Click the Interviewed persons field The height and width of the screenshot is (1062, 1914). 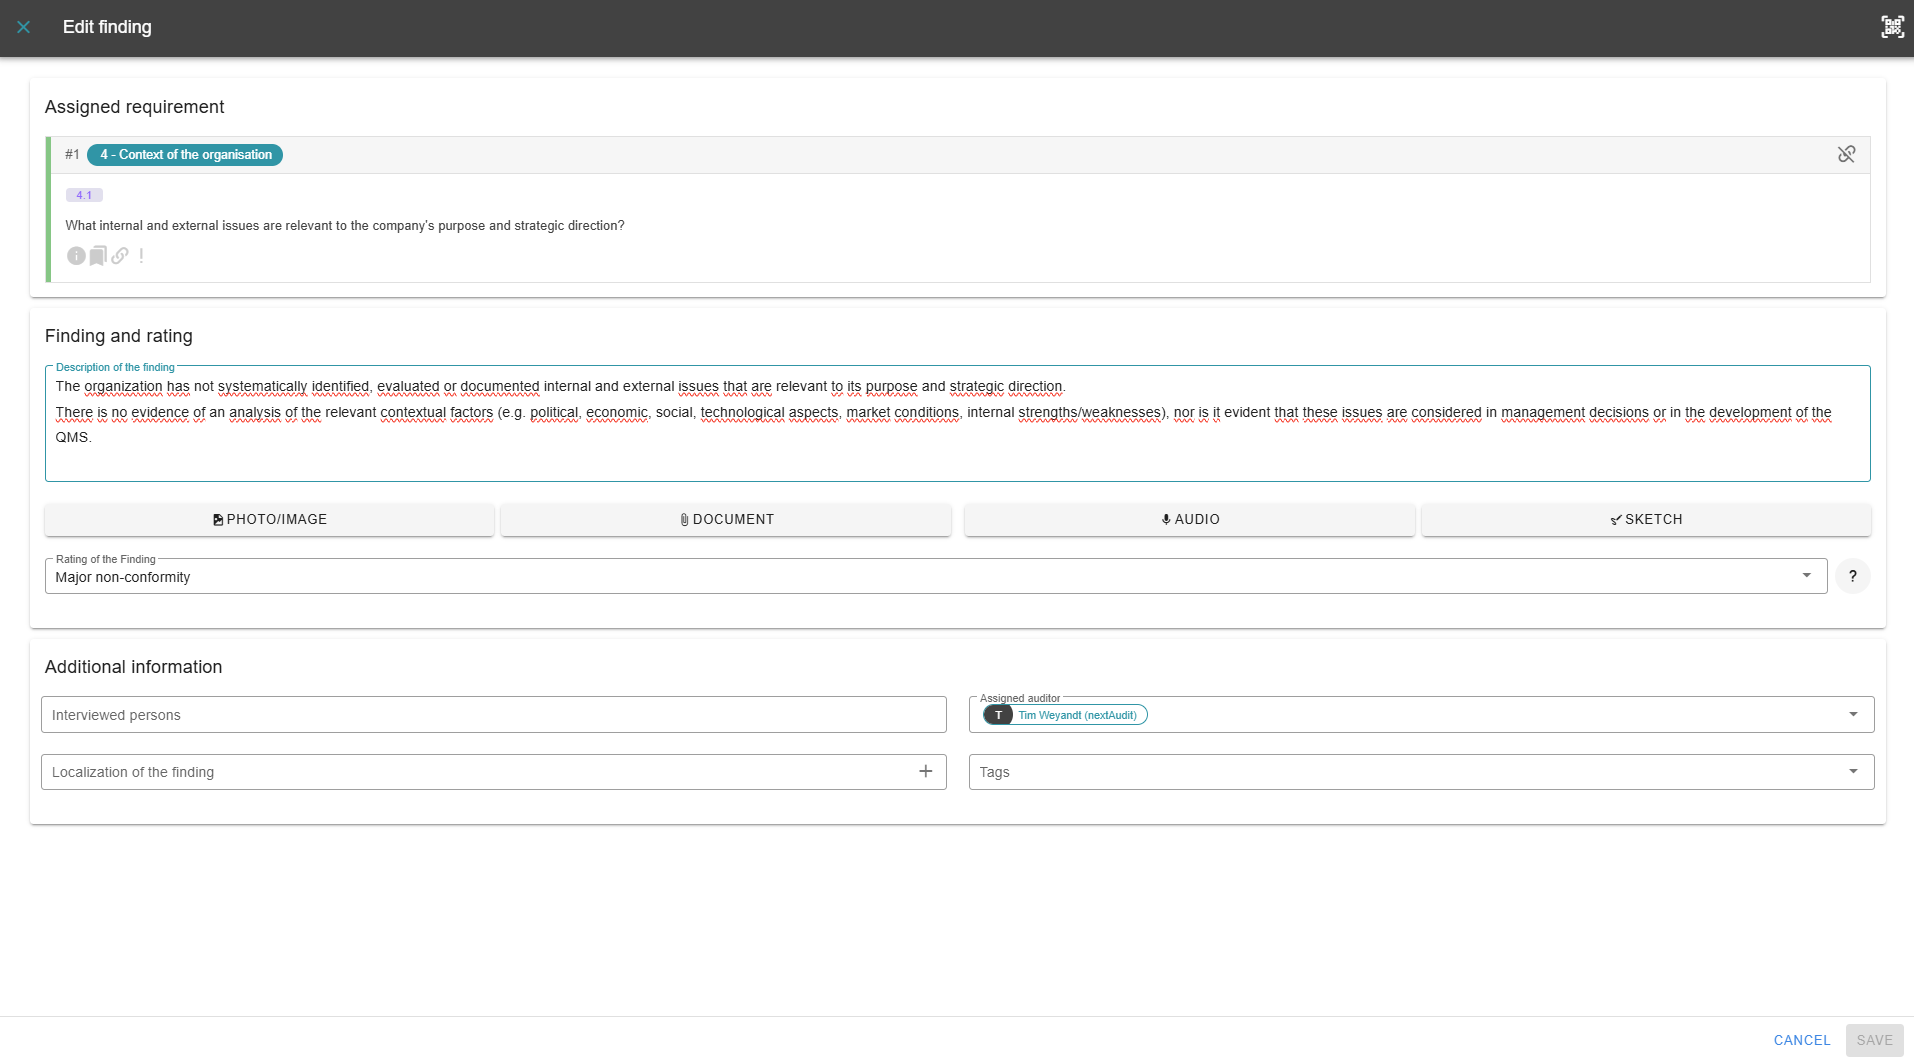(493, 715)
